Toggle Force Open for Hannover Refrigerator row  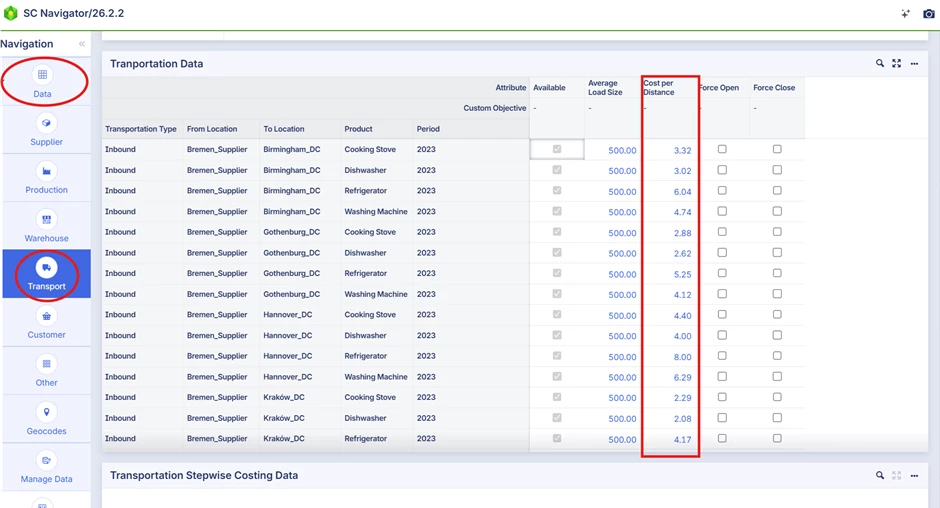(x=722, y=356)
